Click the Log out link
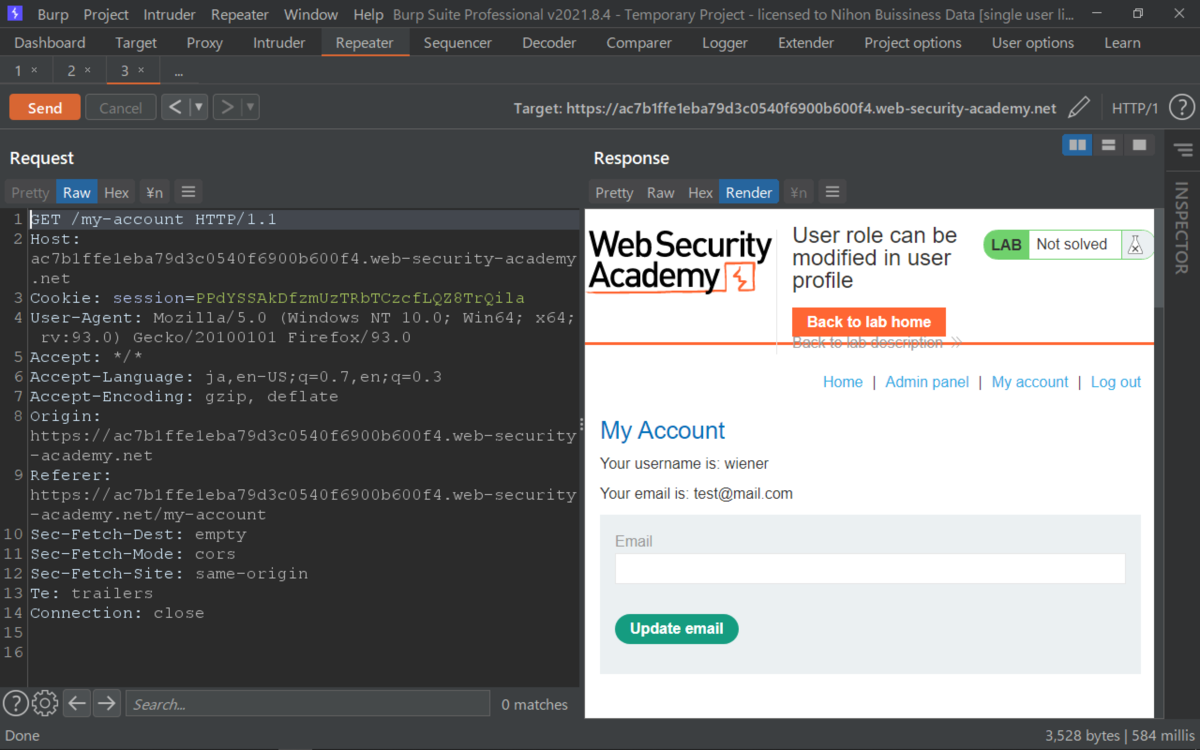The image size is (1200, 750). pyautogui.click(x=1116, y=382)
